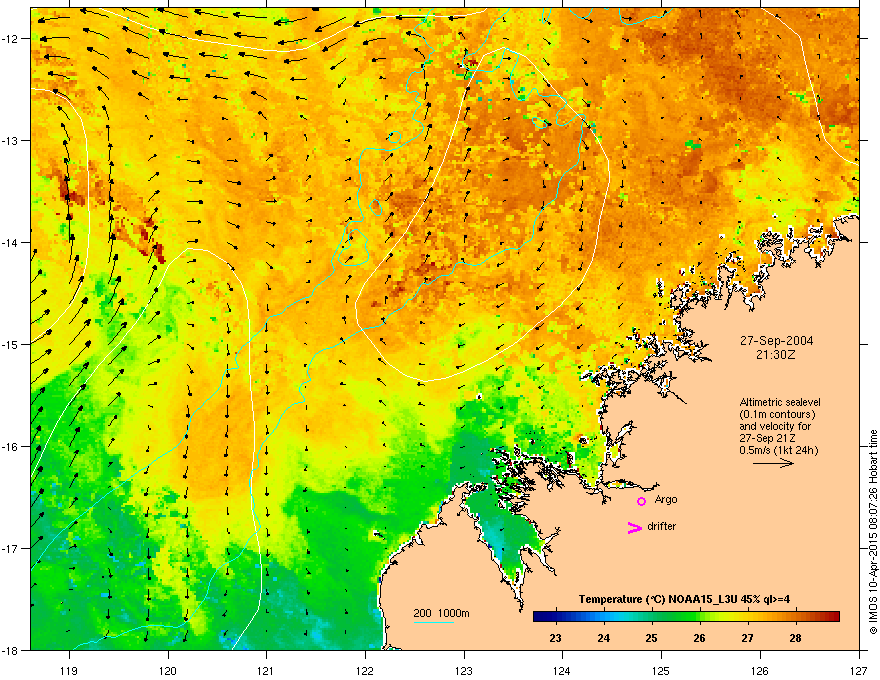
Task: Click the 'Altimetric sealevel' caption line
Action: [780, 402]
